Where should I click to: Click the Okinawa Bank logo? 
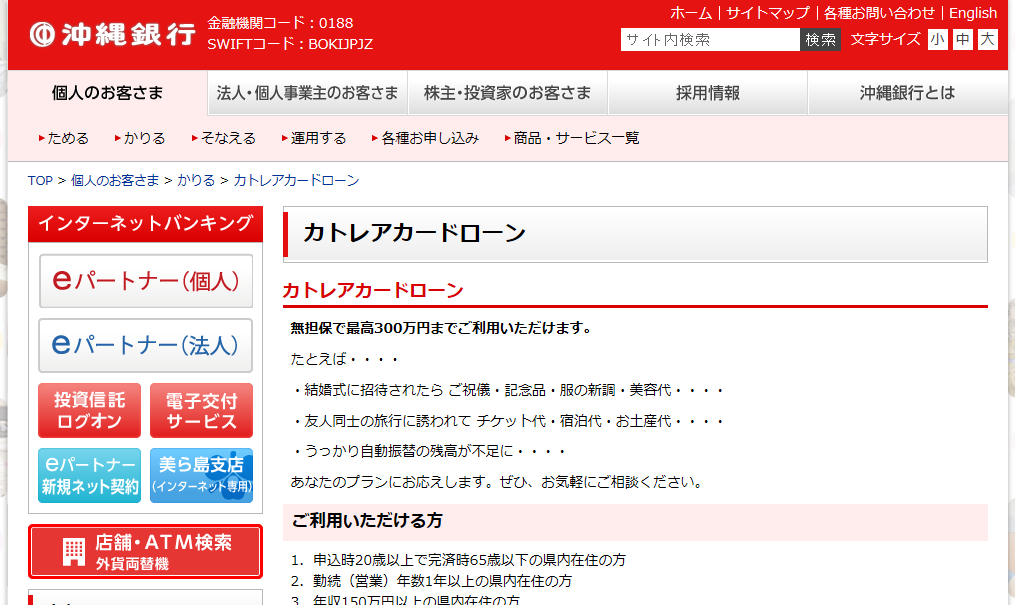coord(112,34)
